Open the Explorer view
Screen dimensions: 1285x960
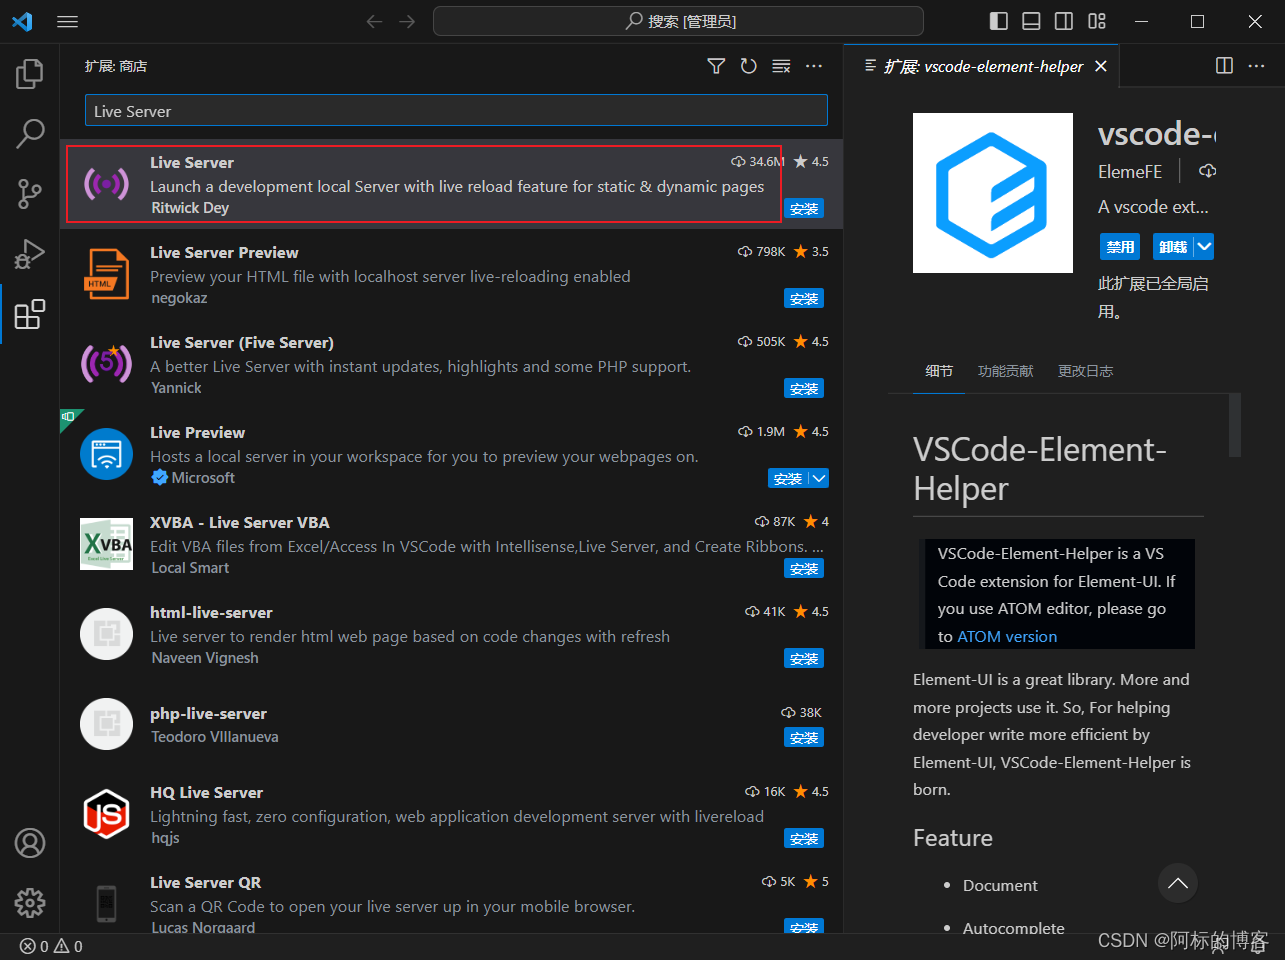pos(29,72)
